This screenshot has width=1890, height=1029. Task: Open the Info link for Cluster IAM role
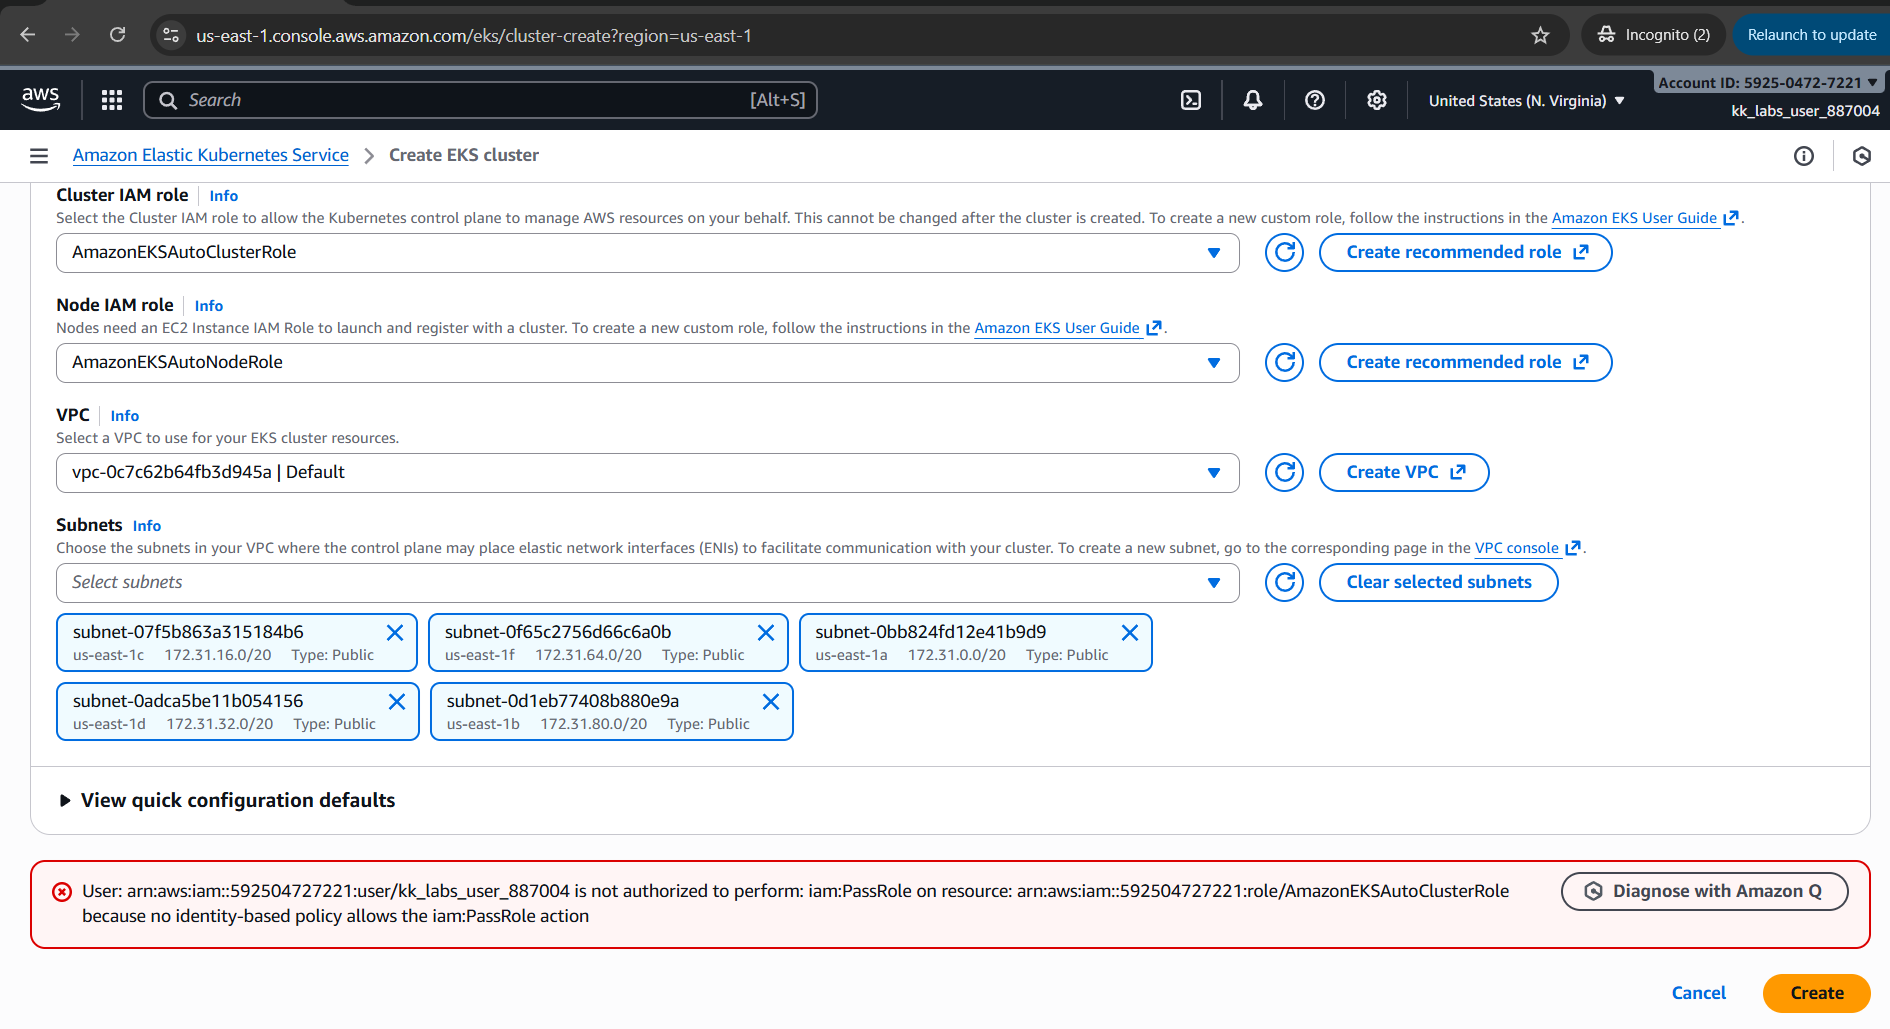coord(223,196)
